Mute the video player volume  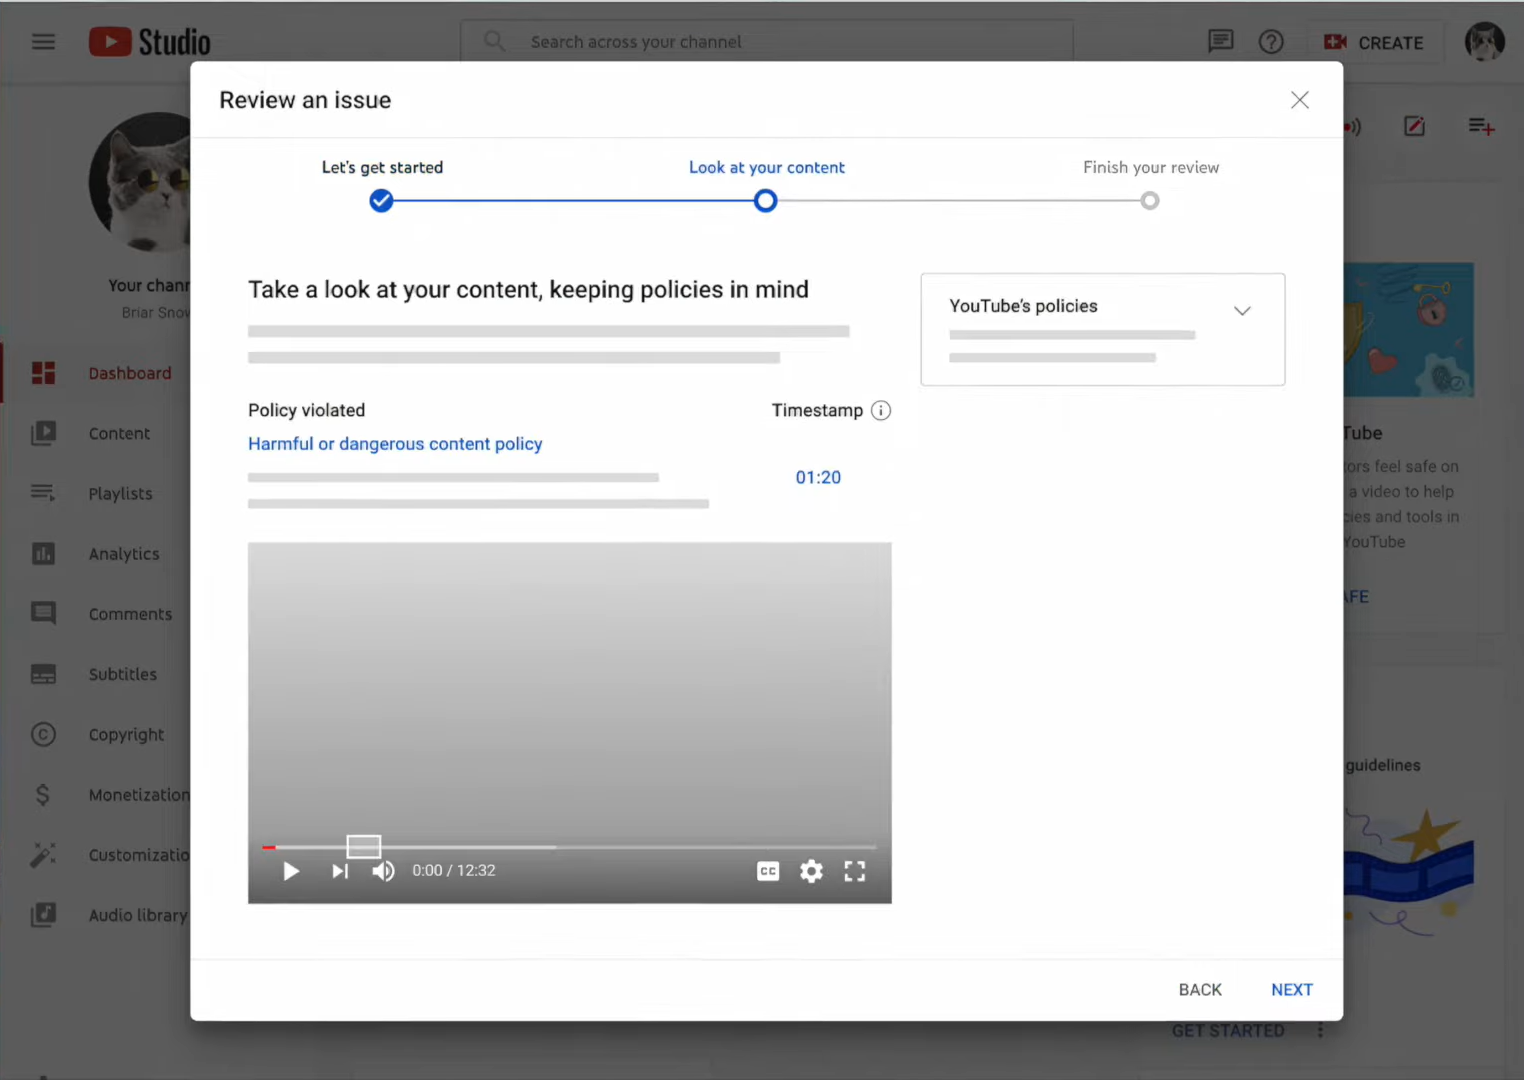coord(384,871)
